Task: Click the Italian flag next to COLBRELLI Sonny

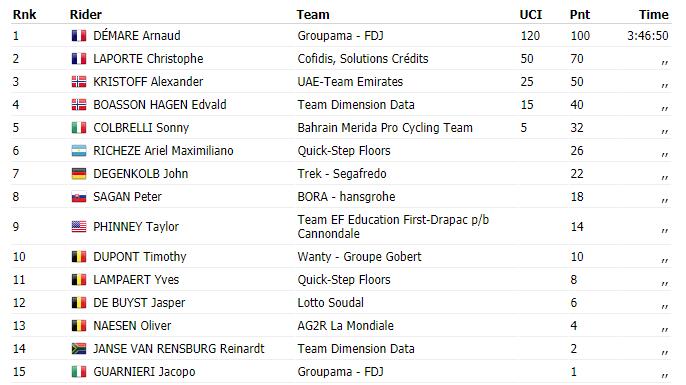Action: (x=79, y=128)
